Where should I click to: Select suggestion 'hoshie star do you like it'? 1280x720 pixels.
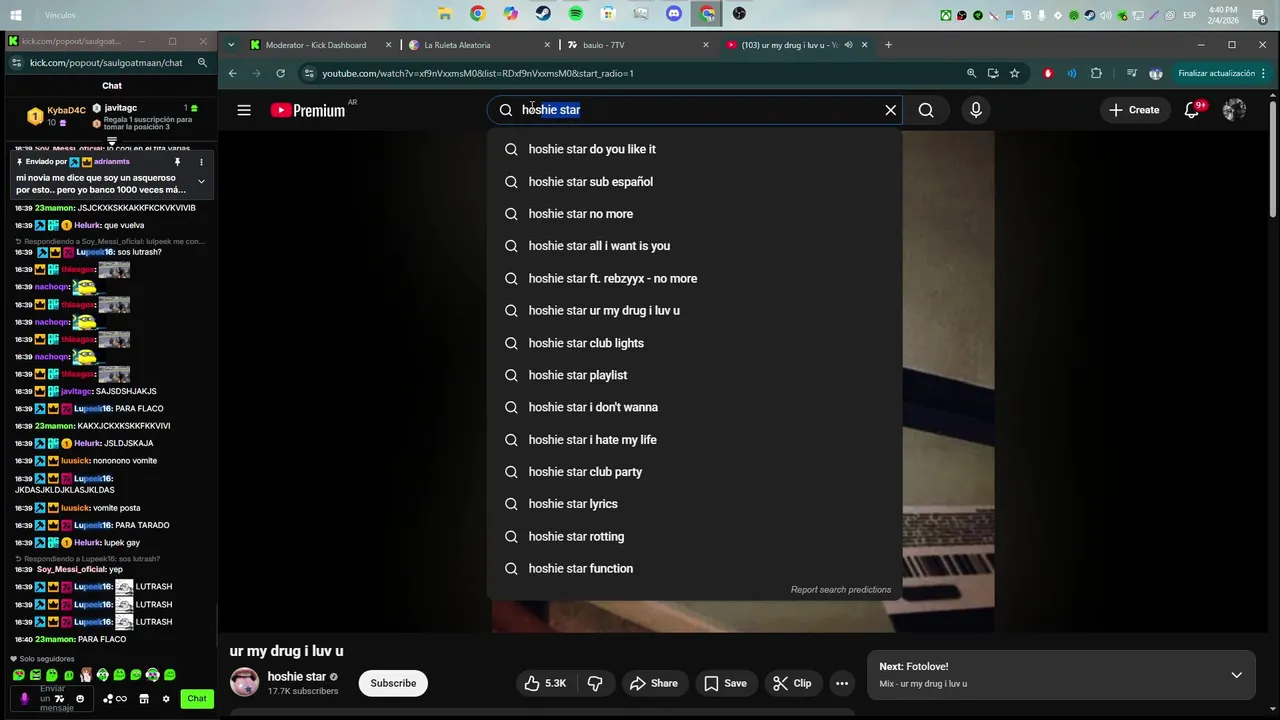(694, 149)
